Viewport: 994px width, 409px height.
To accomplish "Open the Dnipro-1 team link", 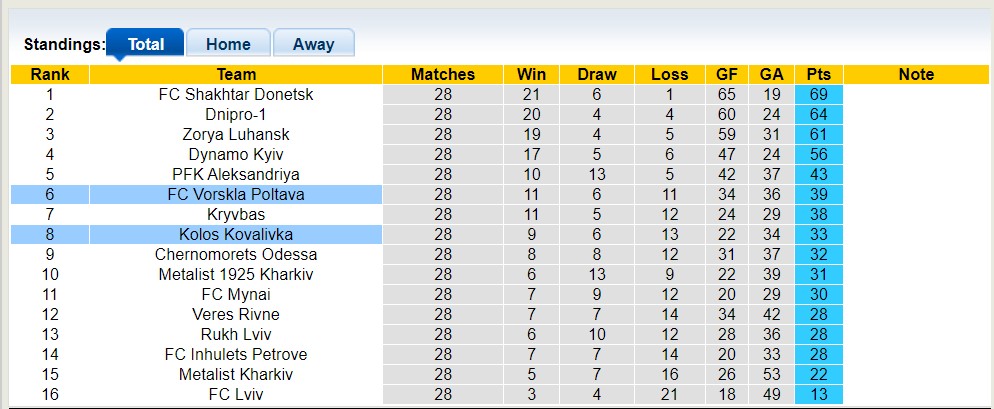I will [236, 114].
